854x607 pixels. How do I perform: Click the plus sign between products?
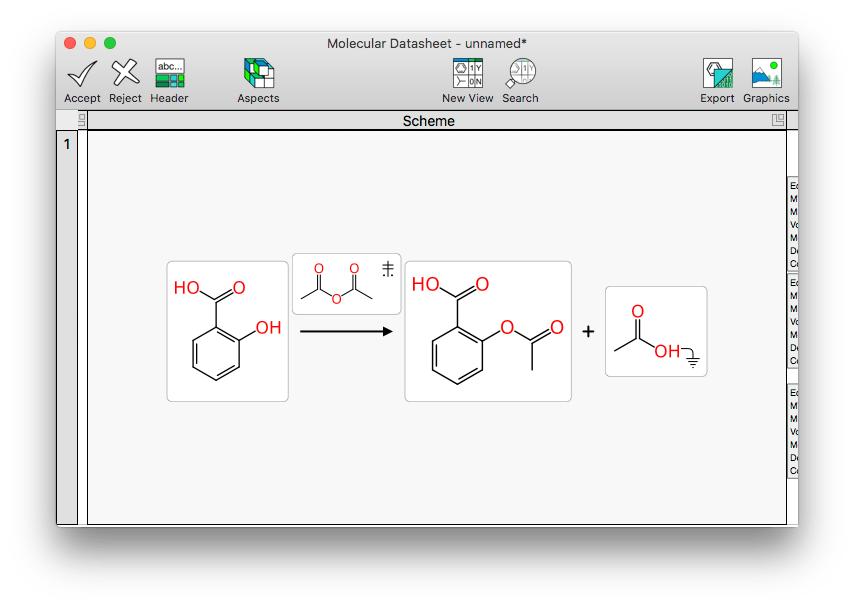tap(588, 331)
